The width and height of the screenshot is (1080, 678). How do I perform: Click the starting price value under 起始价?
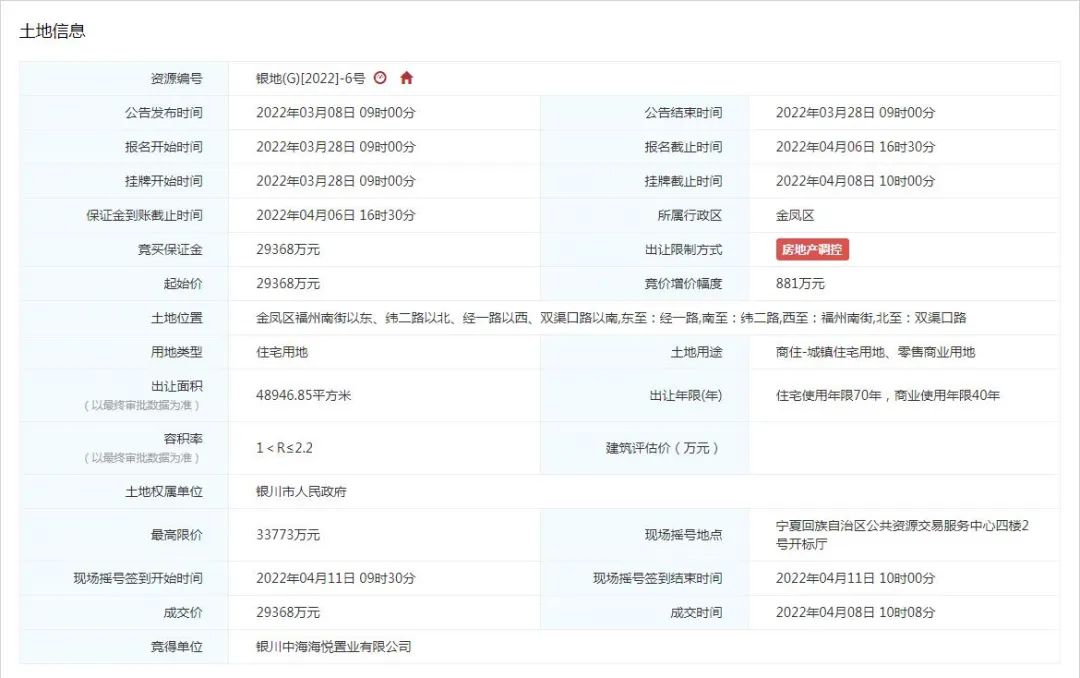pyautogui.click(x=288, y=284)
